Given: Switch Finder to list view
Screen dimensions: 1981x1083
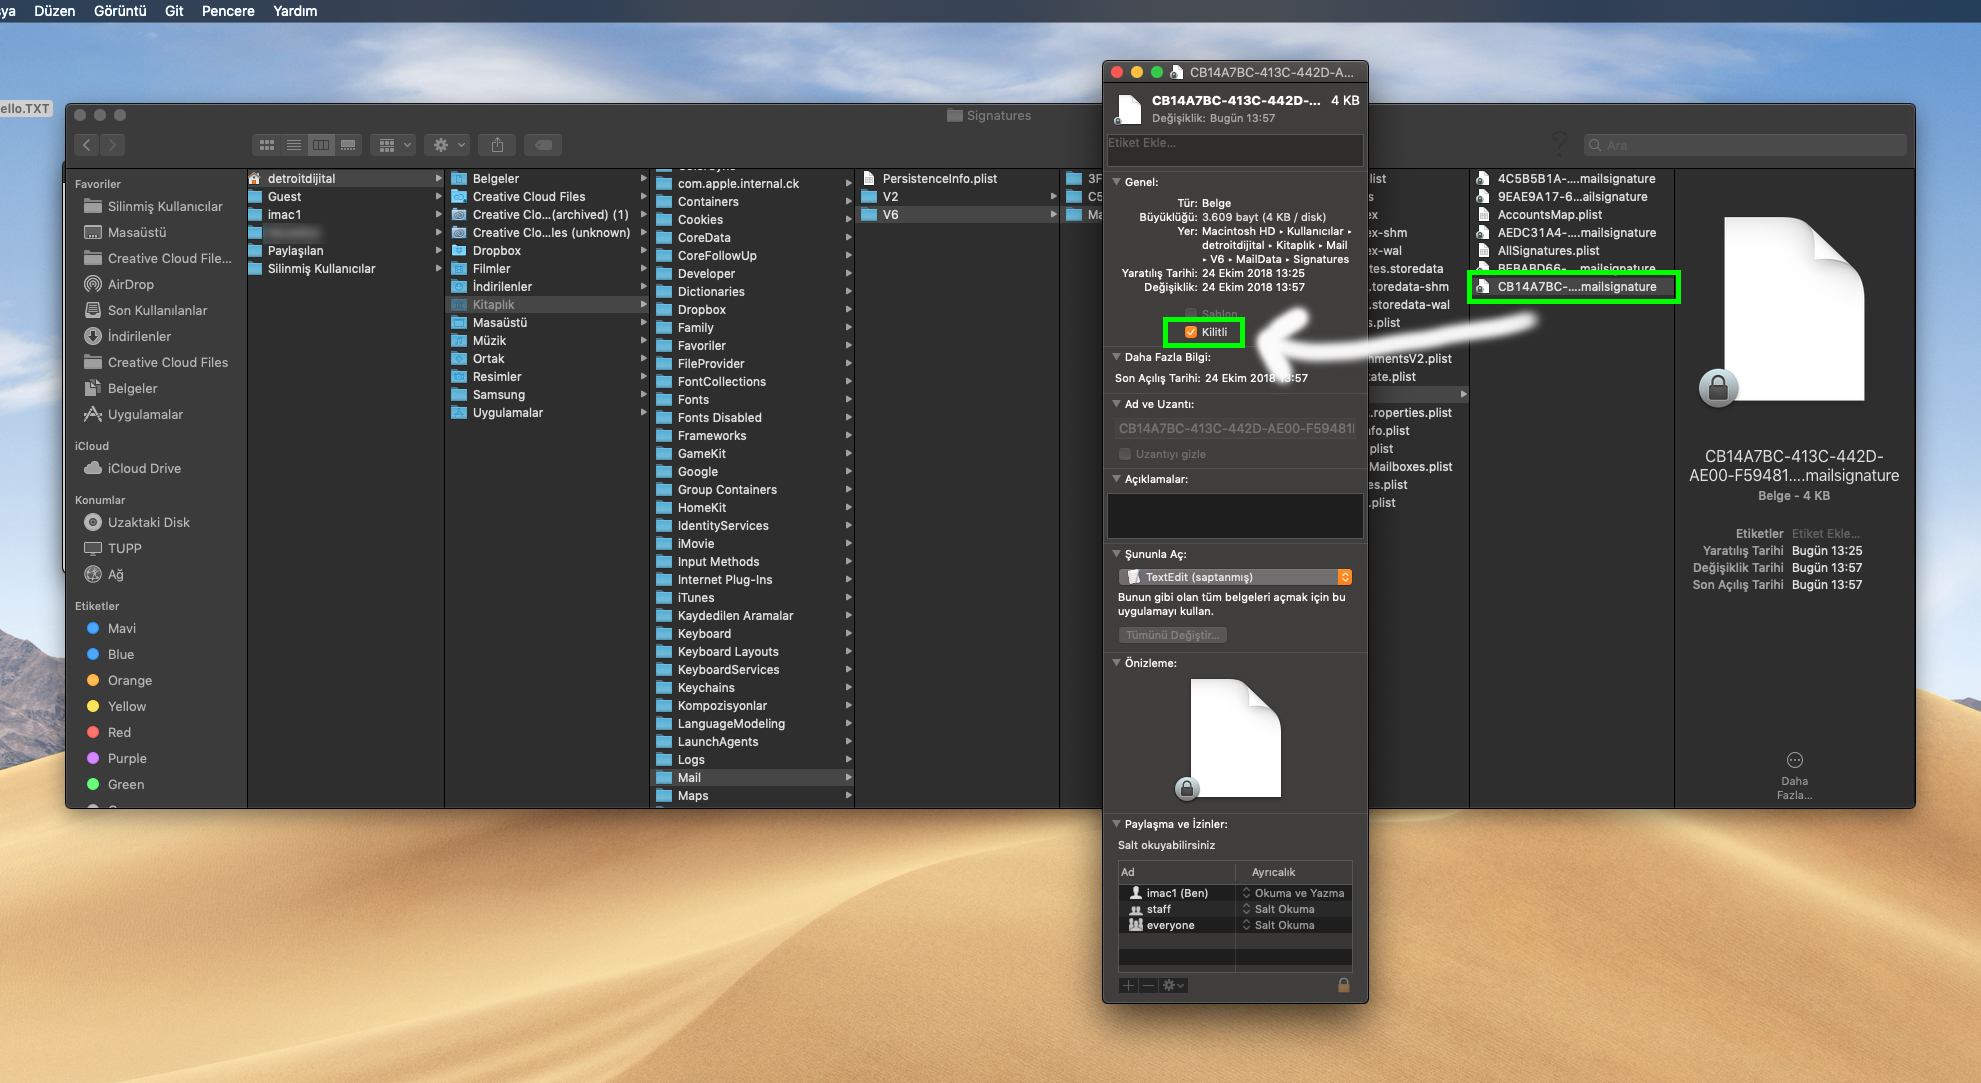Looking at the screenshot, I should pyautogui.click(x=294, y=144).
